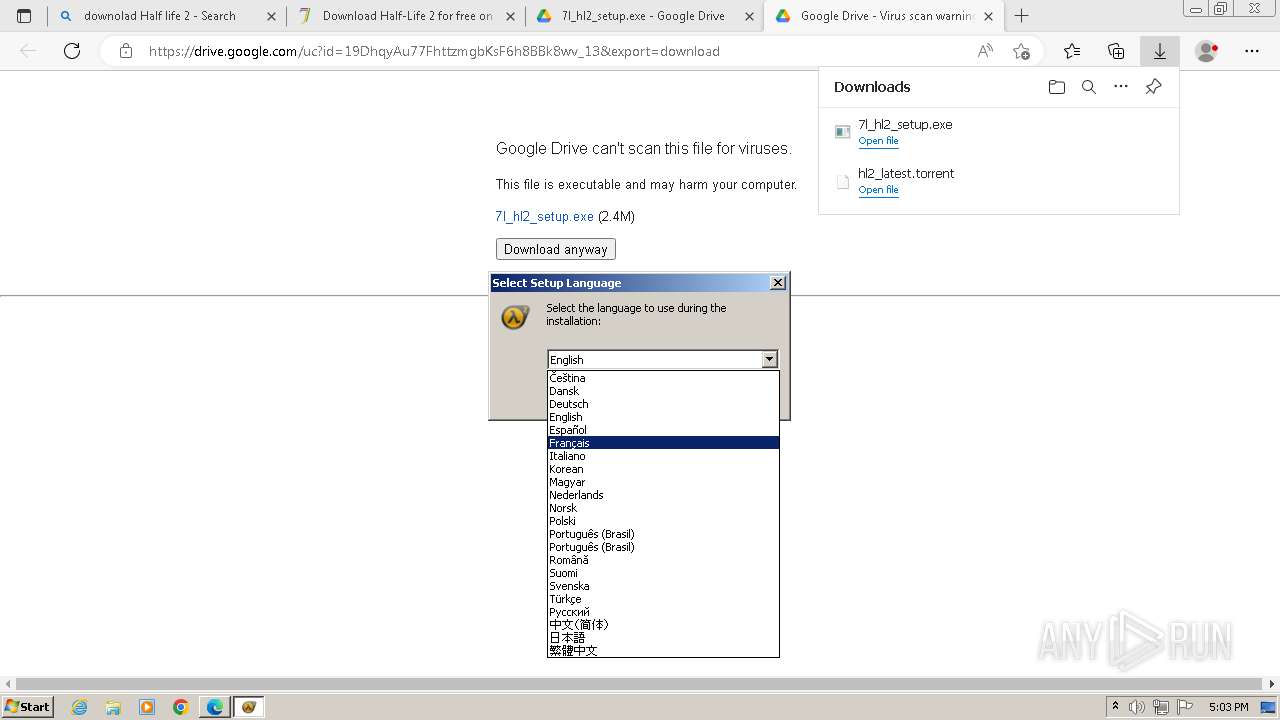Viewport: 1280px width, 720px height.
Task: Open Collections icon in toolbar
Action: click(x=1116, y=51)
